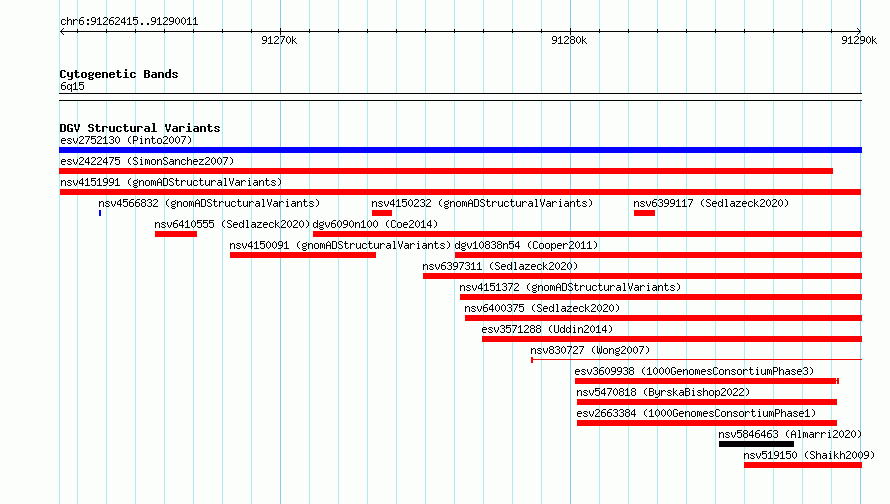Select nsv6410555 (Sedlazeck2020) label
The height and width of the screenshot is (504, 890).
click(x=232, y=224)
